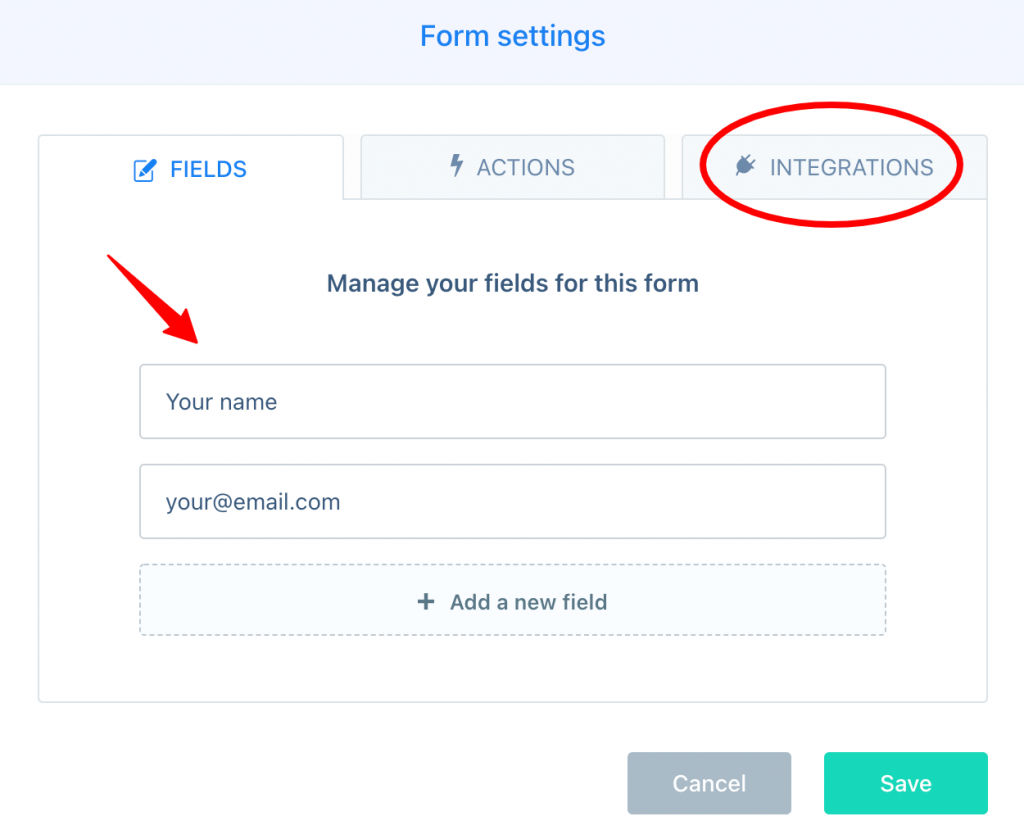Click the 'Form settings' dialog title
The image size is (1024, 839).
tap(513, 36)
